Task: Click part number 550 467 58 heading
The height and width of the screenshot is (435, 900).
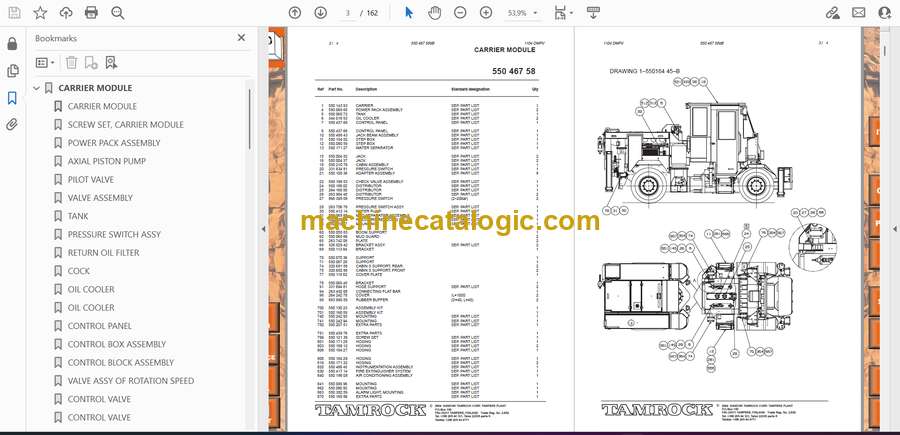Action: [514, 72]
